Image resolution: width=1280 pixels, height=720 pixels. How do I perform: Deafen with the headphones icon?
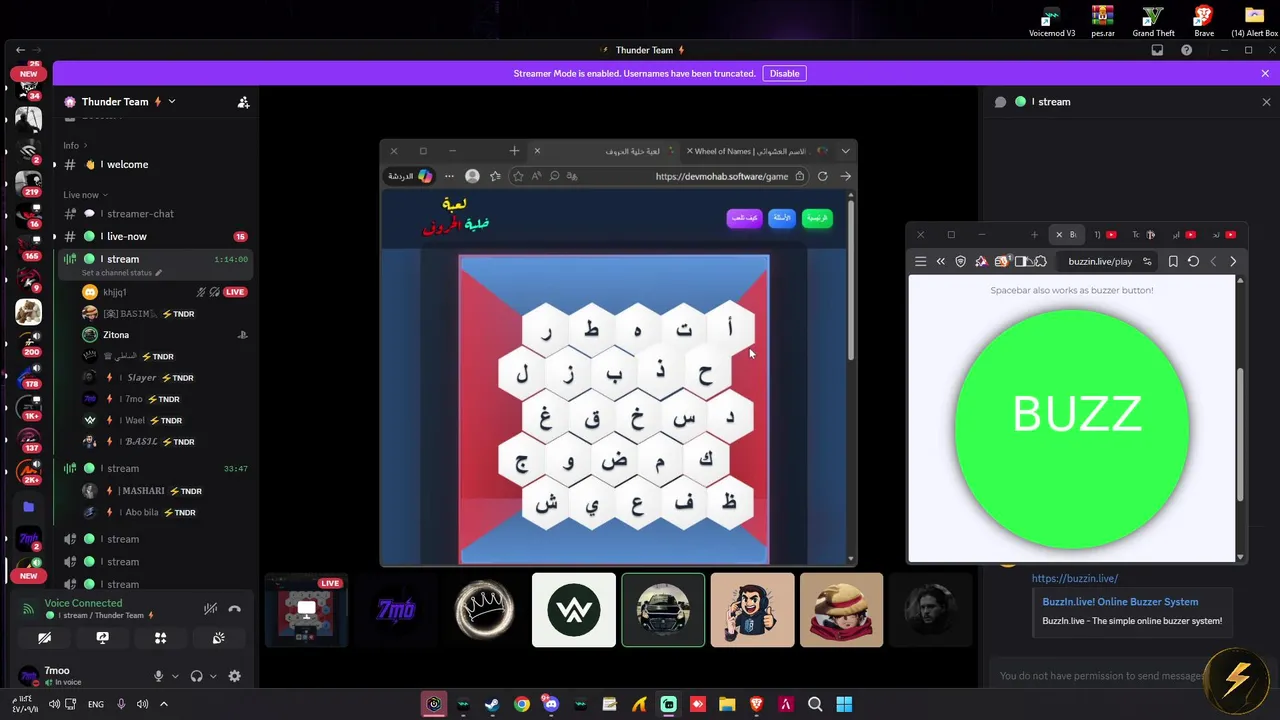(x=196, y=676)
